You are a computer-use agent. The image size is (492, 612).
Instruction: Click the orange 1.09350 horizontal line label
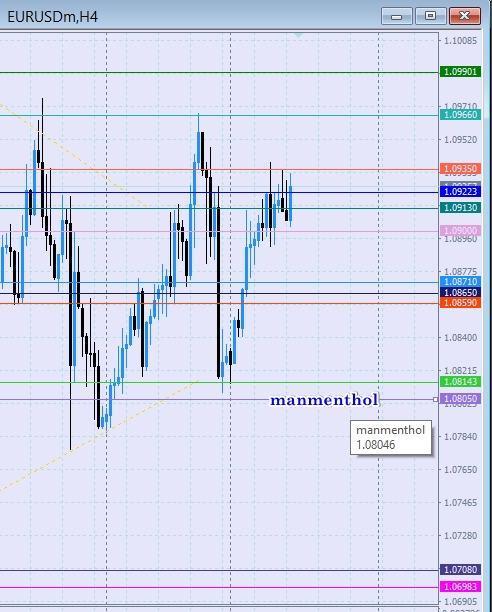[x=460, y=169]
